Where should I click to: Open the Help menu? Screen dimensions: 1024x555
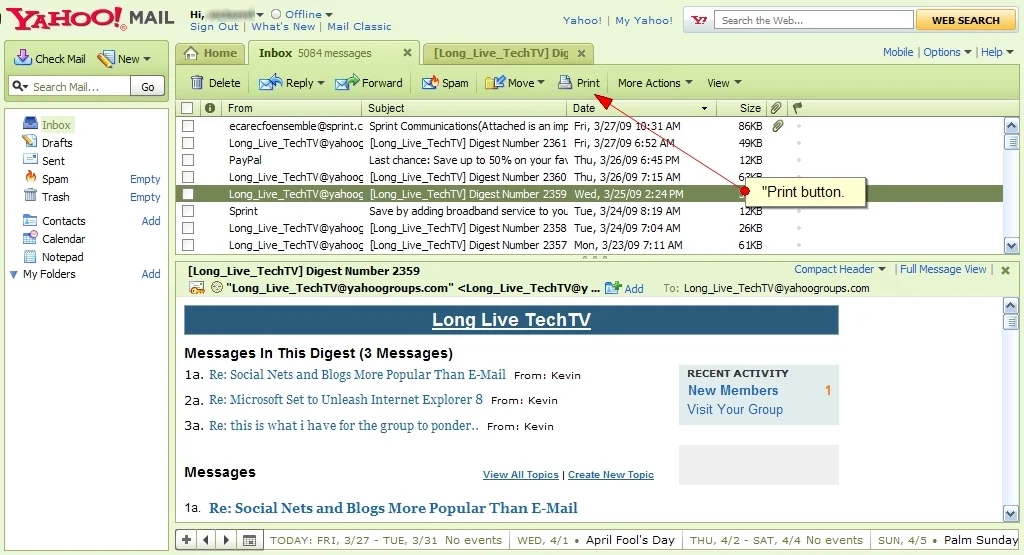coord(997,52)
